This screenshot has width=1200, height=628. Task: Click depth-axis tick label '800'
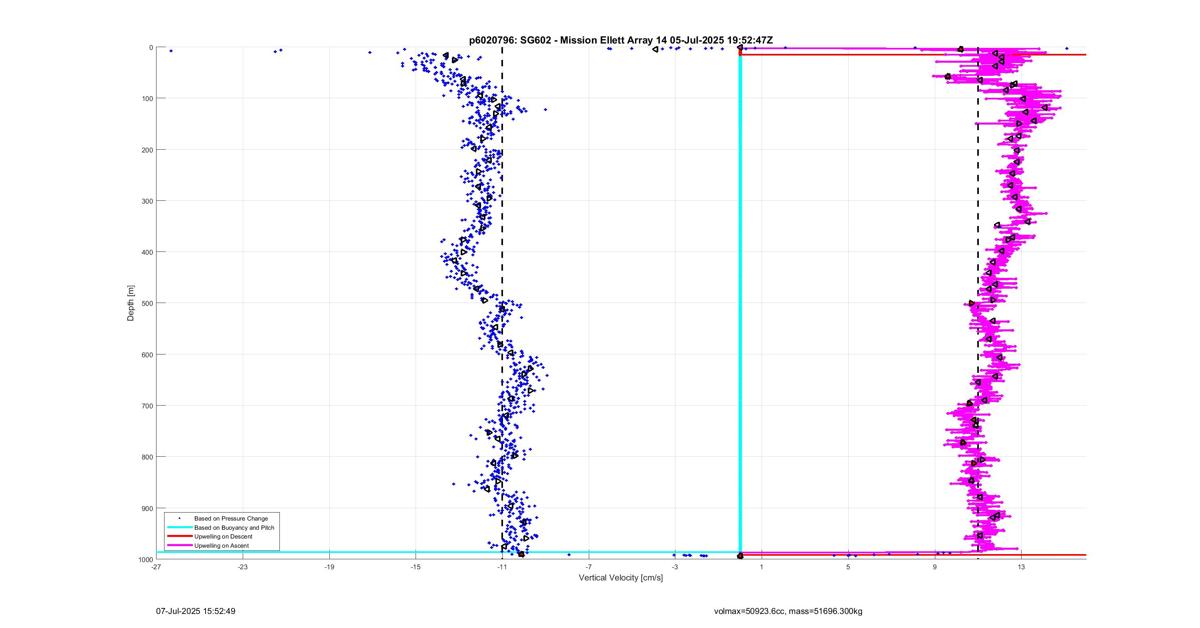coord(146,457)
